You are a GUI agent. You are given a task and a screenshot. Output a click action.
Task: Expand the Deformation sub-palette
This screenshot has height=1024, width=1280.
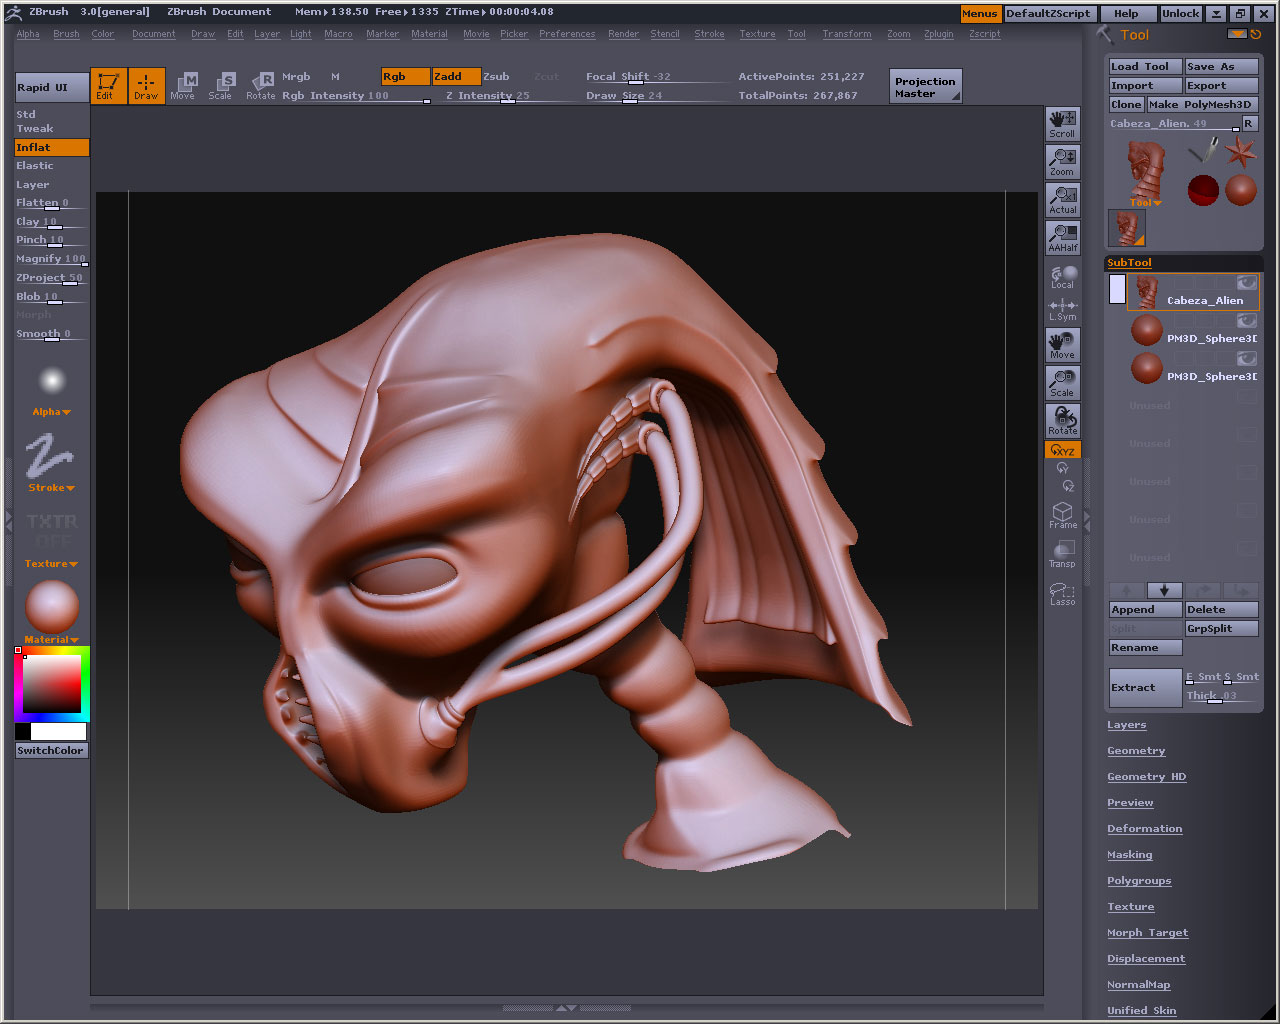coord(1144,829)
